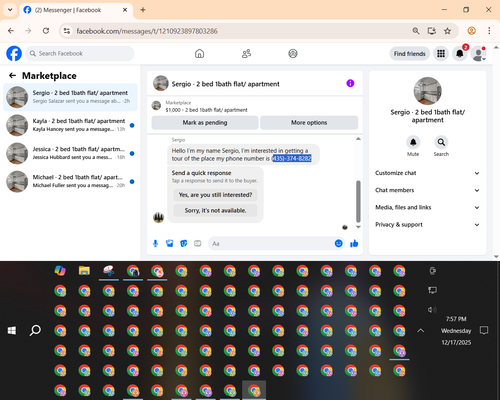Send quick reply 'Sorry, it's not available.'
The image size is (500, 400).
click(215, 210)
